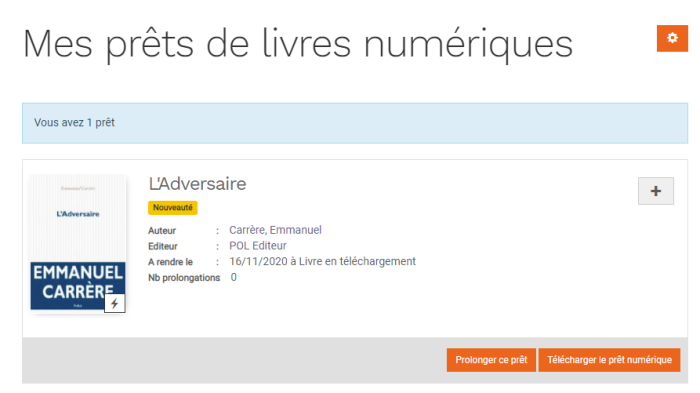Image resolution: width=700 pixels, height=393 pixels.
Task: Click the Mes prêts de livres numériques heading
Action: coord(298,44)
